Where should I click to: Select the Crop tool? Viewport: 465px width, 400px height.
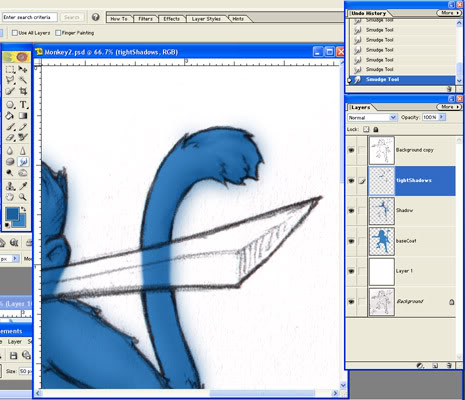(x=23, y=91)
